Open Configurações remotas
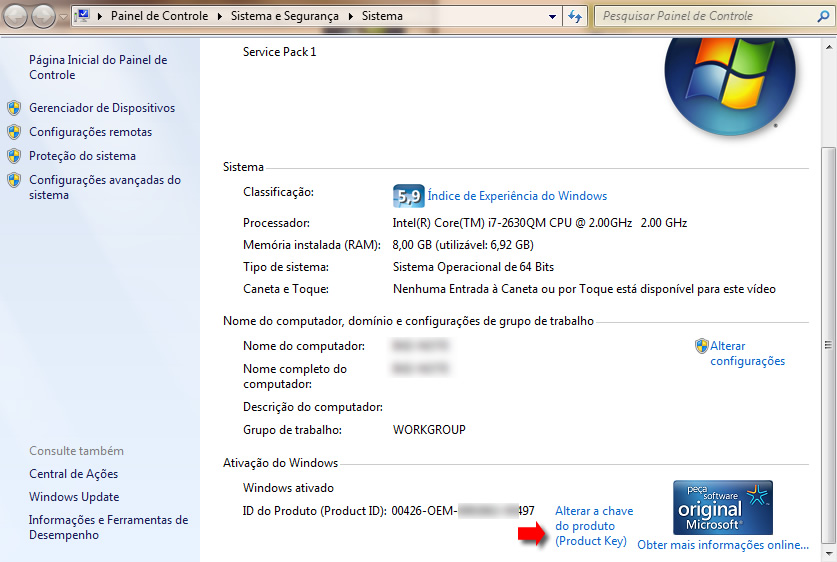 (90, 132)
